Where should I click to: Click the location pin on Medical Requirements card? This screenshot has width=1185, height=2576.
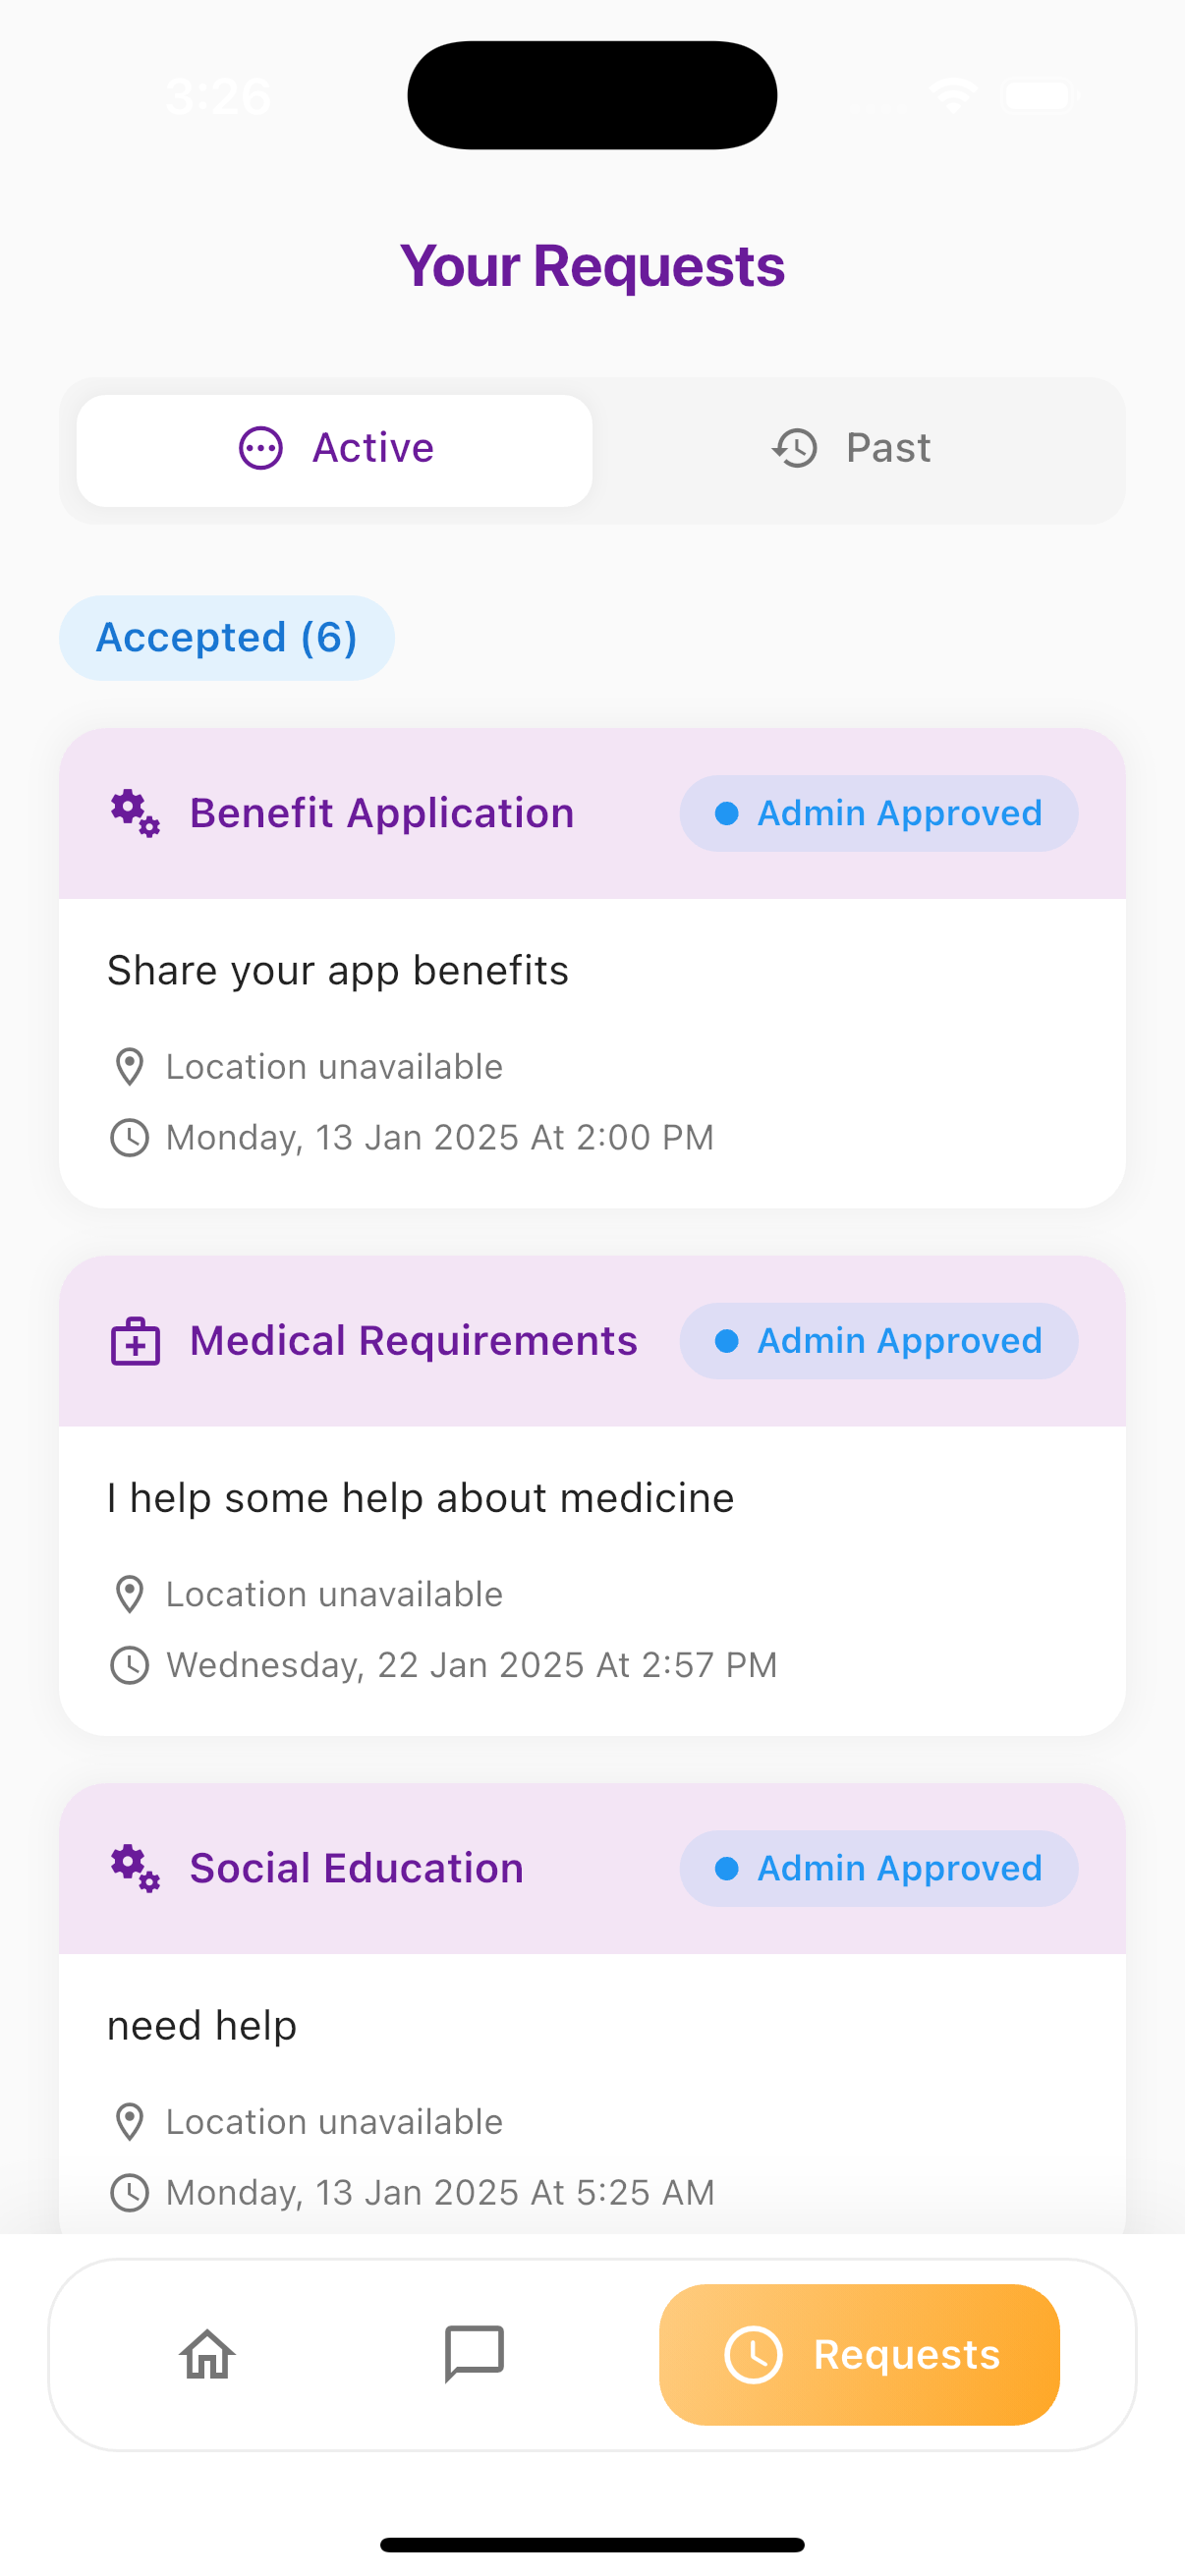pos(129,1594)
